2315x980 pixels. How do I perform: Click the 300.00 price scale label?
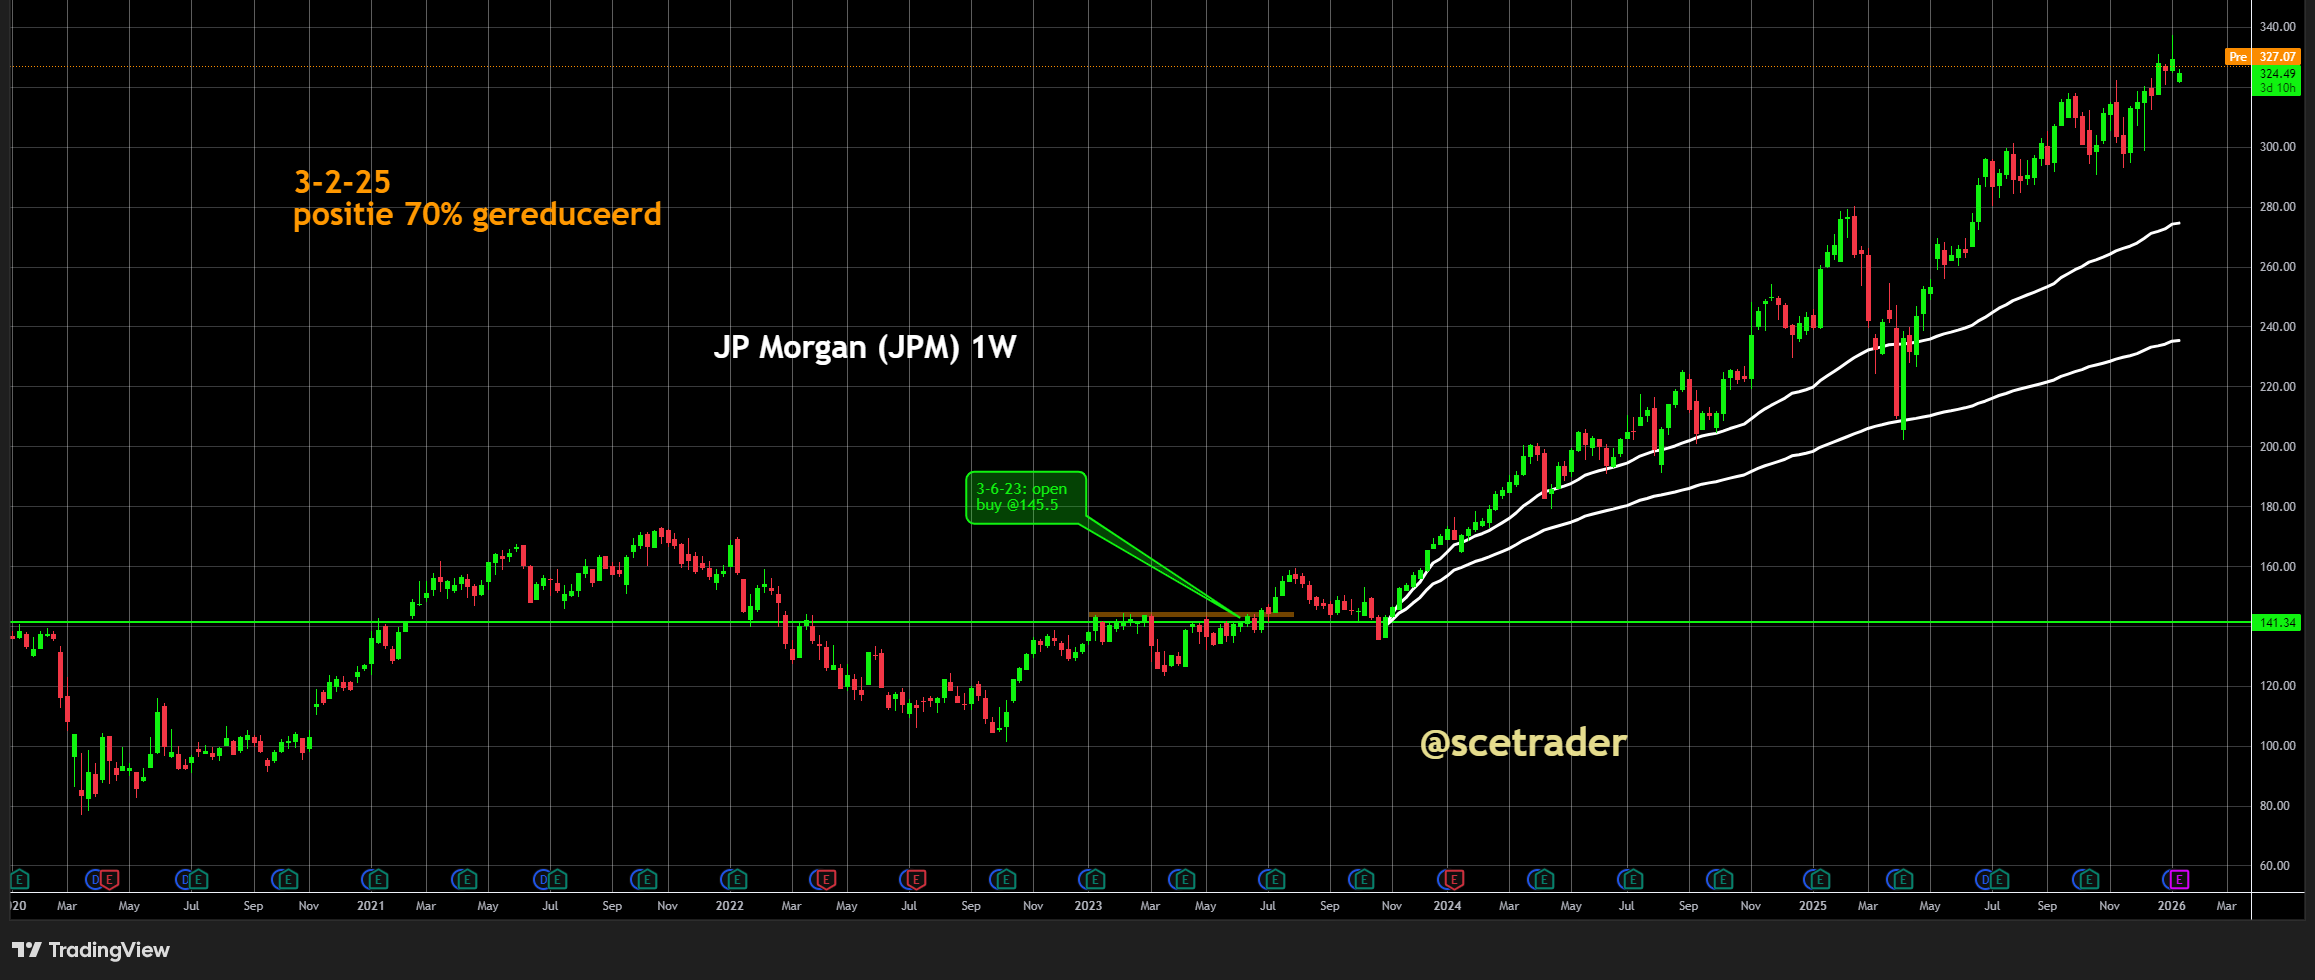point(2278,147)
